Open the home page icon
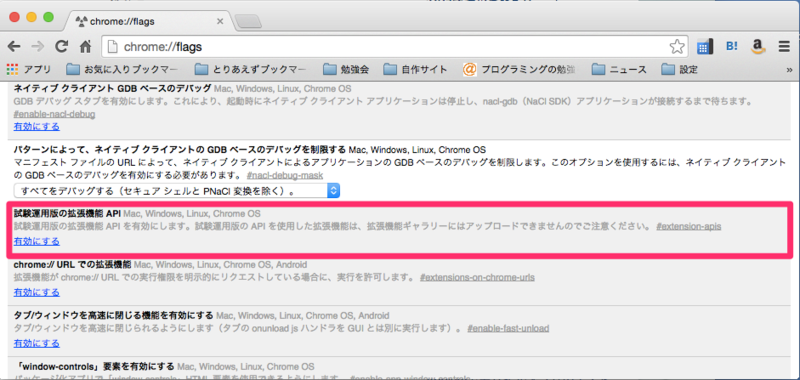Image resolution: width=800 pixels, height=380 pixels. pyautogui.click(x=85, y=47)
